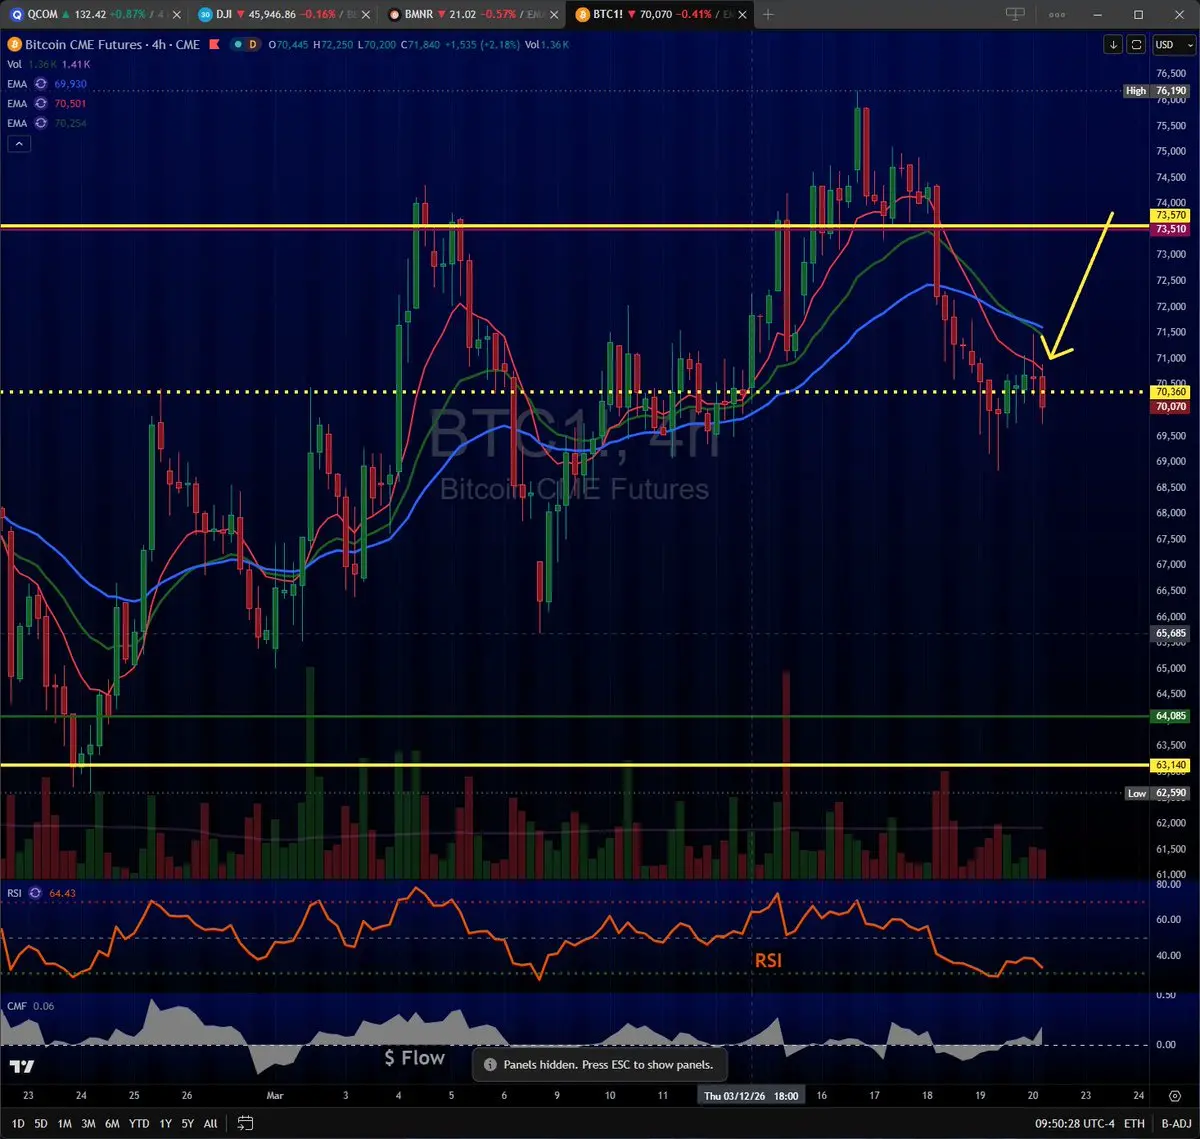
Task: Open the go-to-date calendar icon
Action: click(246, 1124)
